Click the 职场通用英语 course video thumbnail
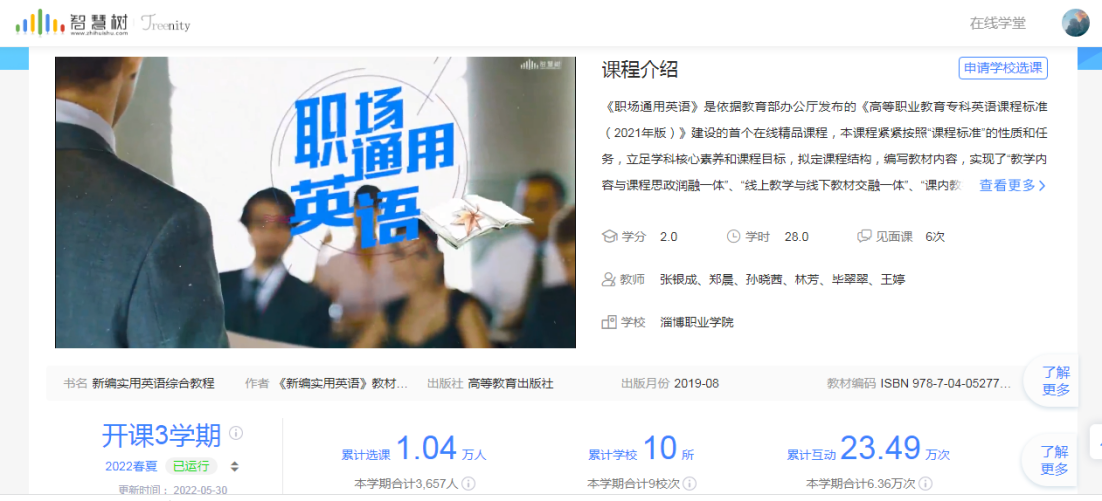Viewport: 1102px width, 501px height. point(316,202)
